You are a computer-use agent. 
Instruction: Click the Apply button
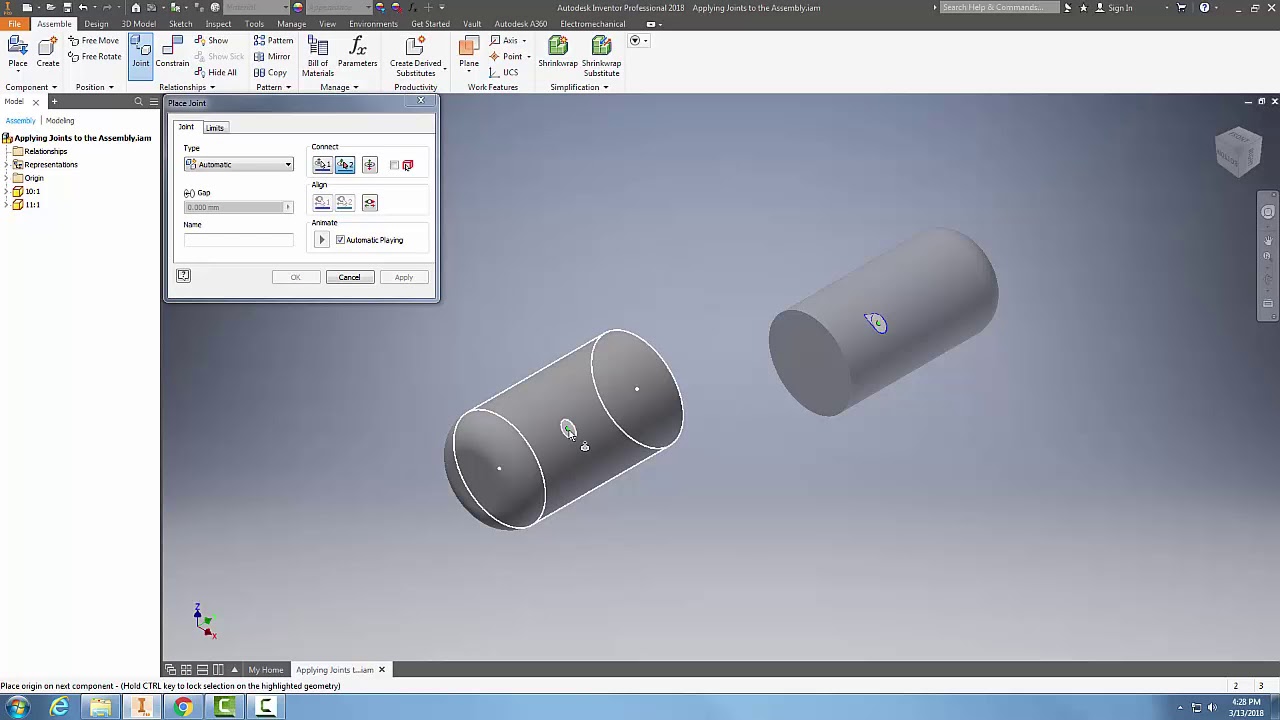[x=403, y=277]
